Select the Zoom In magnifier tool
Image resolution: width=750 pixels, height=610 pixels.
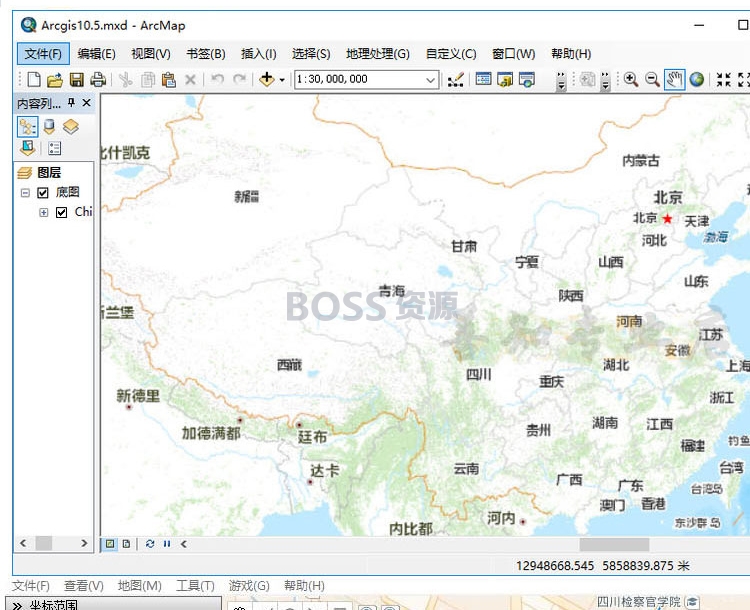click(631, 79)
